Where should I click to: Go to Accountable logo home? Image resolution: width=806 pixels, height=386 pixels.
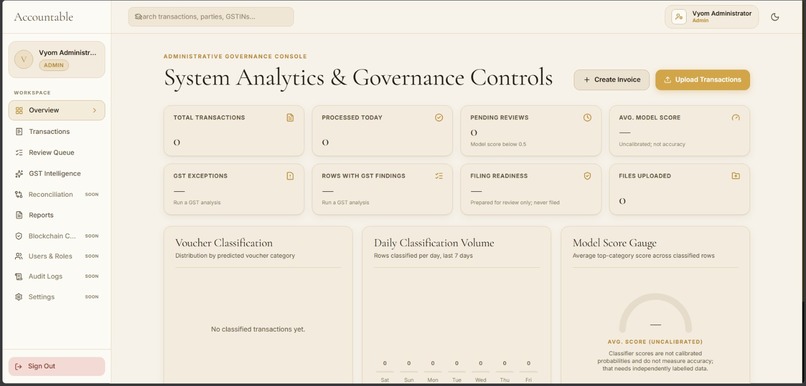[44, 17]
